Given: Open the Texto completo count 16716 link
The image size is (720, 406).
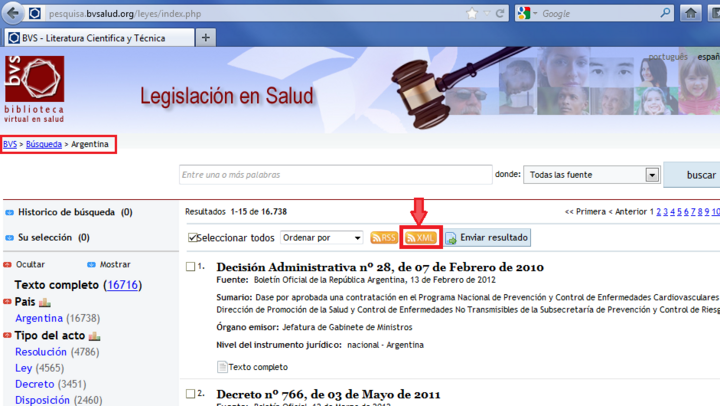Looking at the screenshot, I should (x=122, y=285).
